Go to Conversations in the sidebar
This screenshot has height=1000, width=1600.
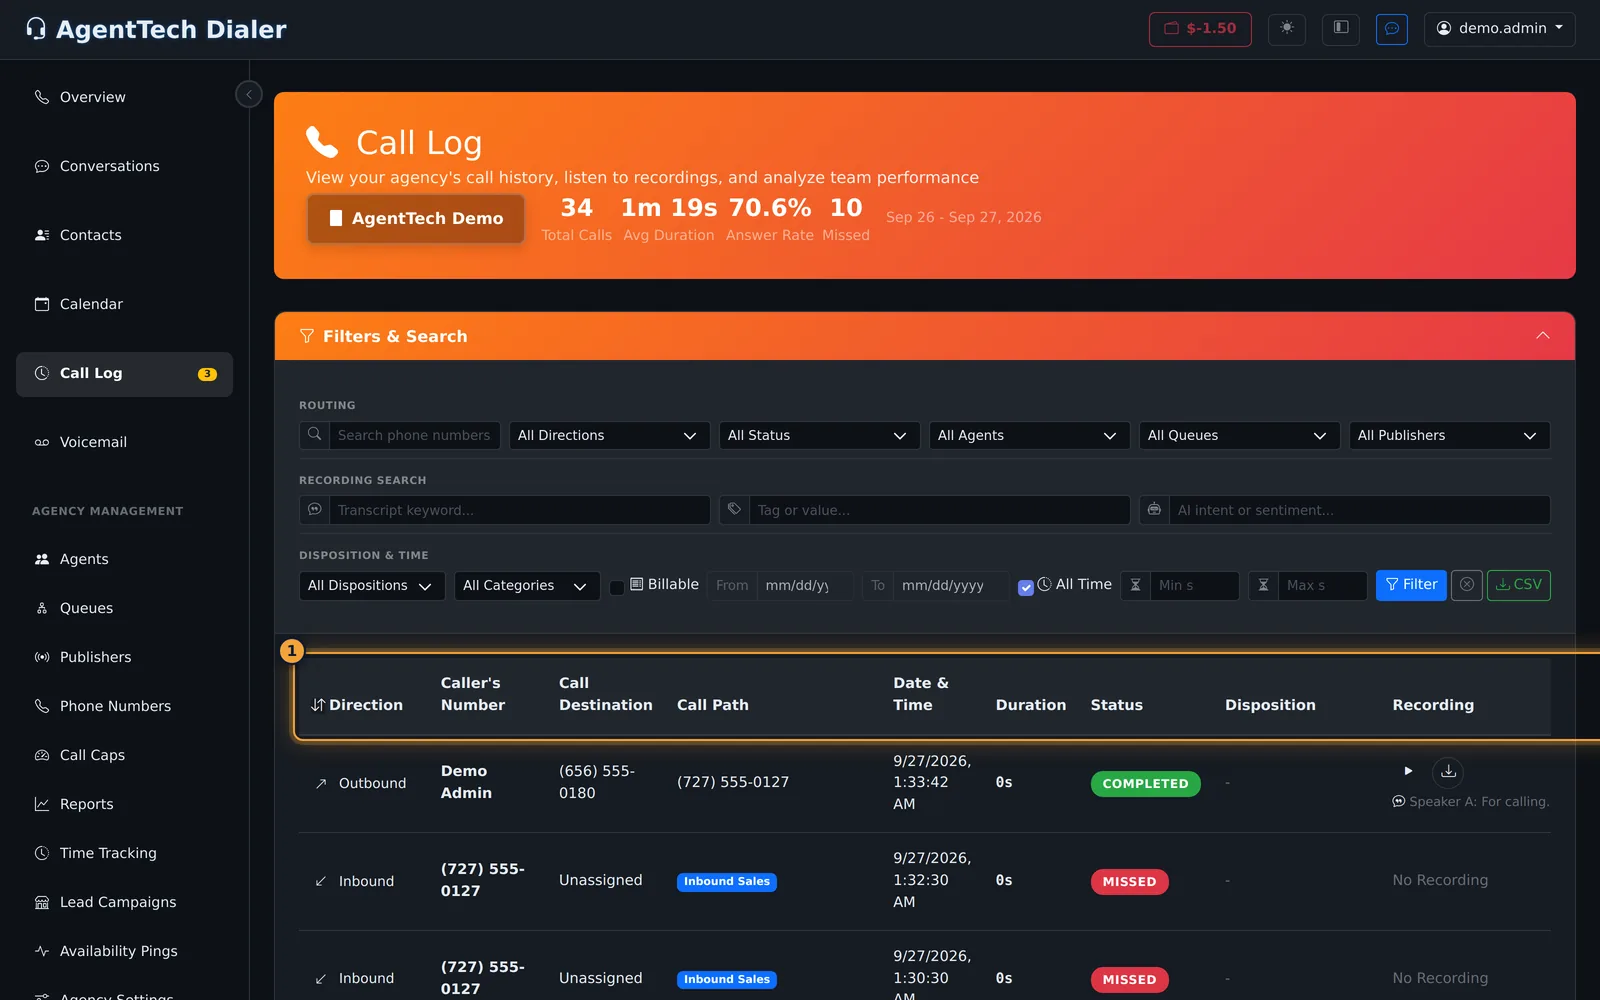(124, 166)
